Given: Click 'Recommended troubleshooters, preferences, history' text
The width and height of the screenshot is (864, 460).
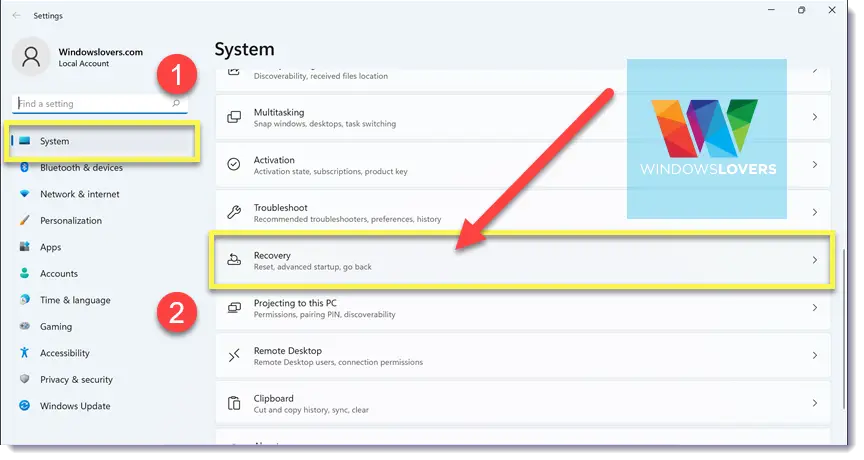Looking at the screenshot, I should pos(347,219).
